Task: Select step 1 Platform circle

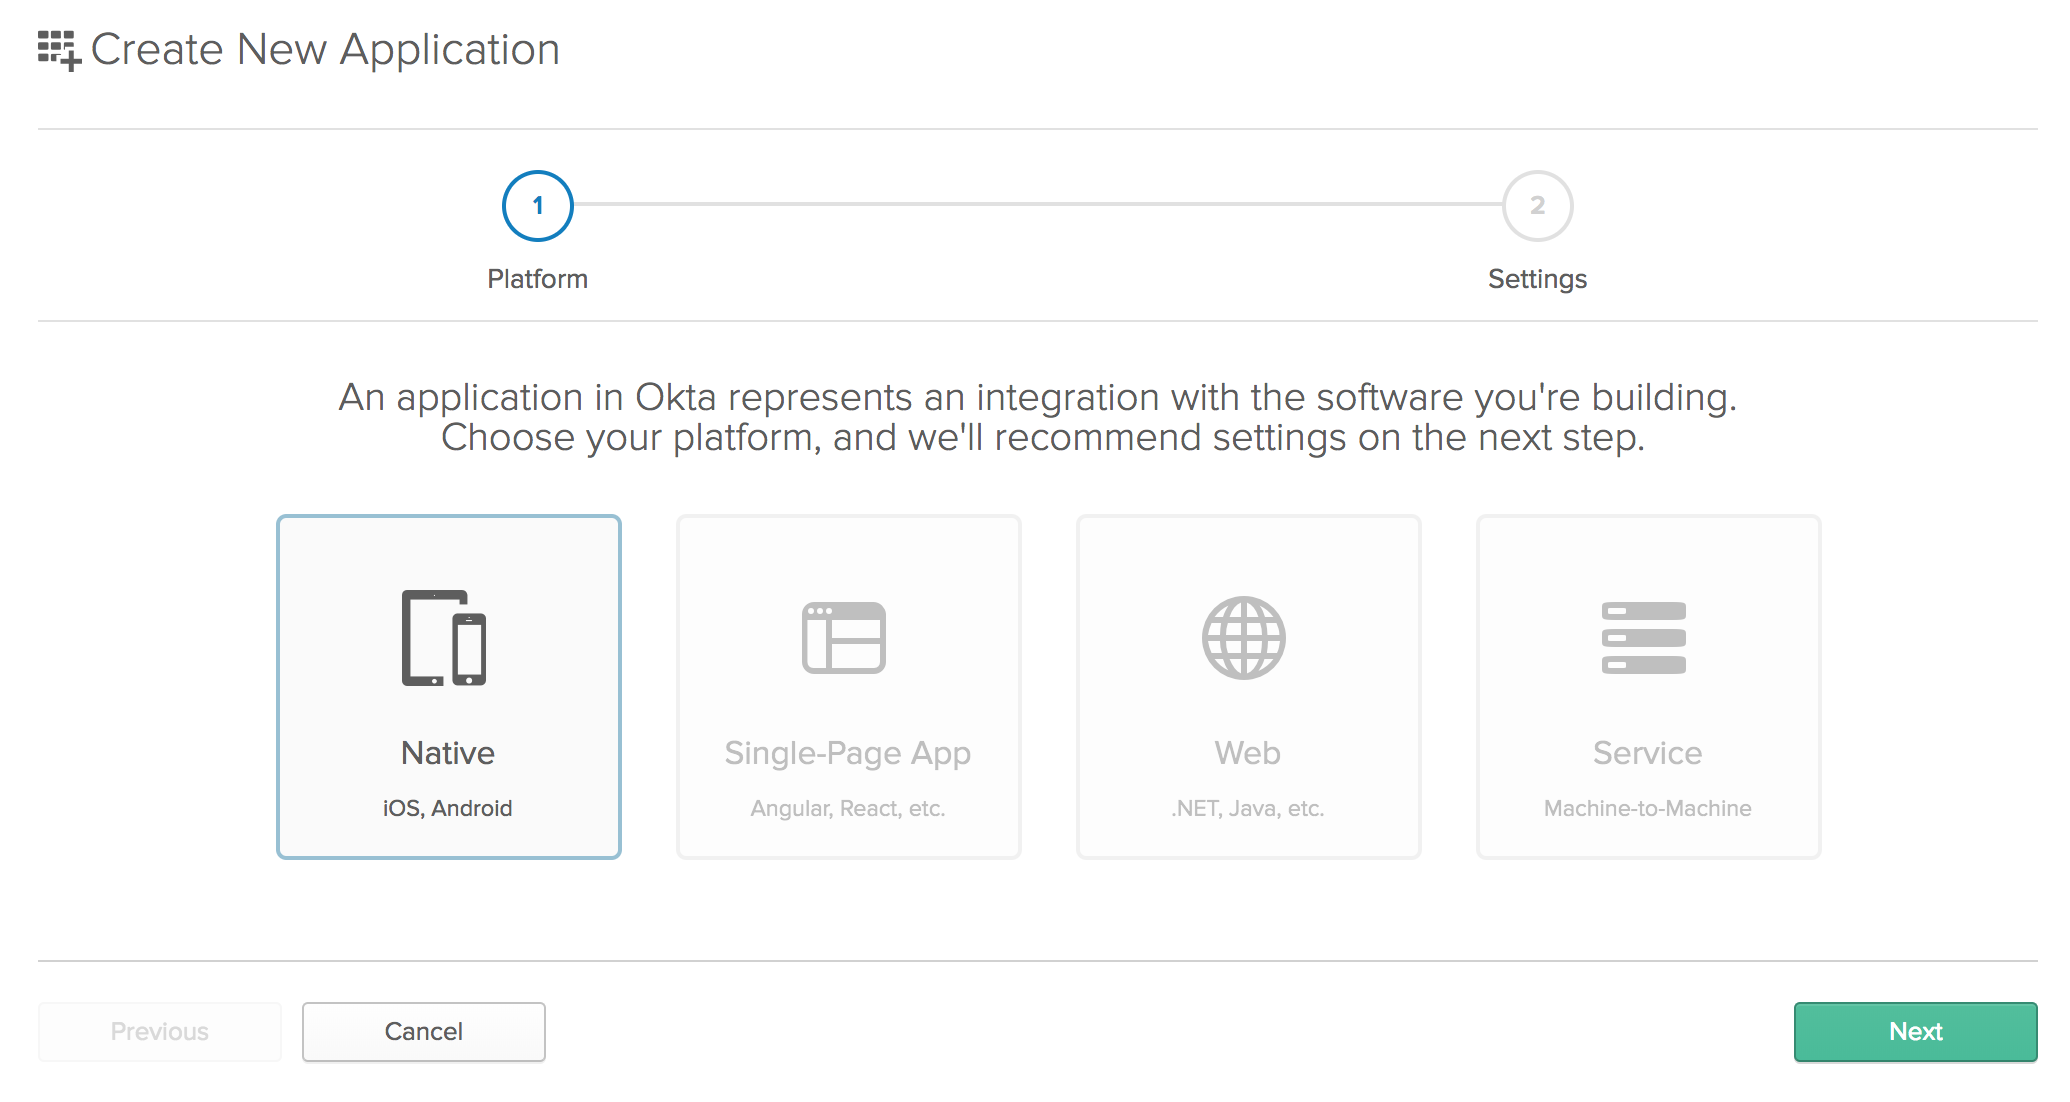Action: point(538,206)
